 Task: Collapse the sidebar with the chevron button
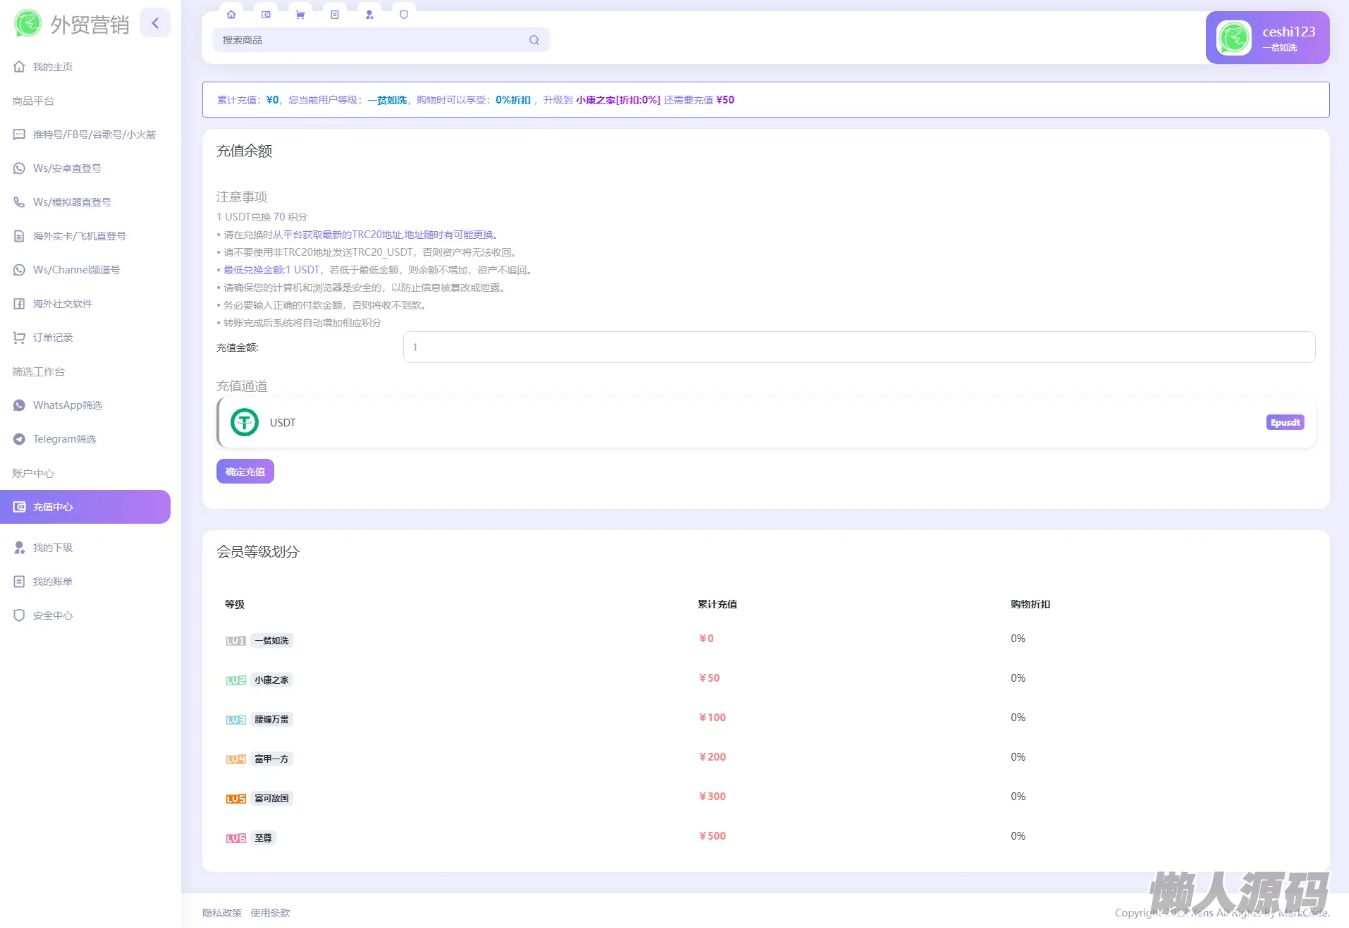pyautogui.click(x=155, y=23)
